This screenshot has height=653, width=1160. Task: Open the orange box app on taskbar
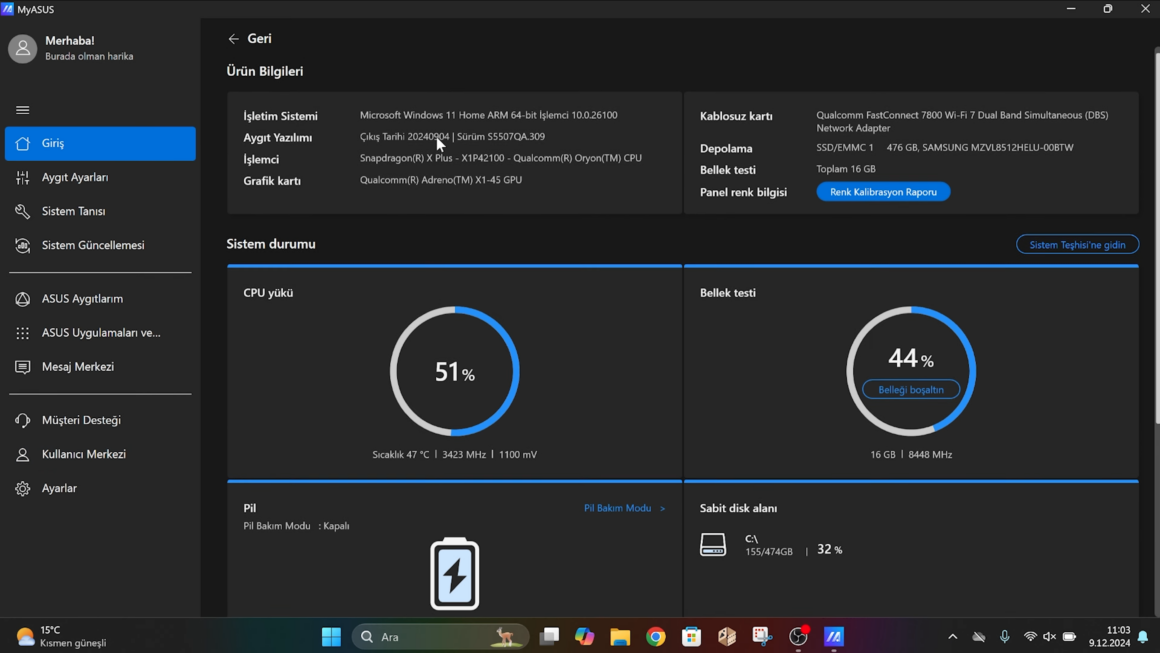(x=726, y=637)
